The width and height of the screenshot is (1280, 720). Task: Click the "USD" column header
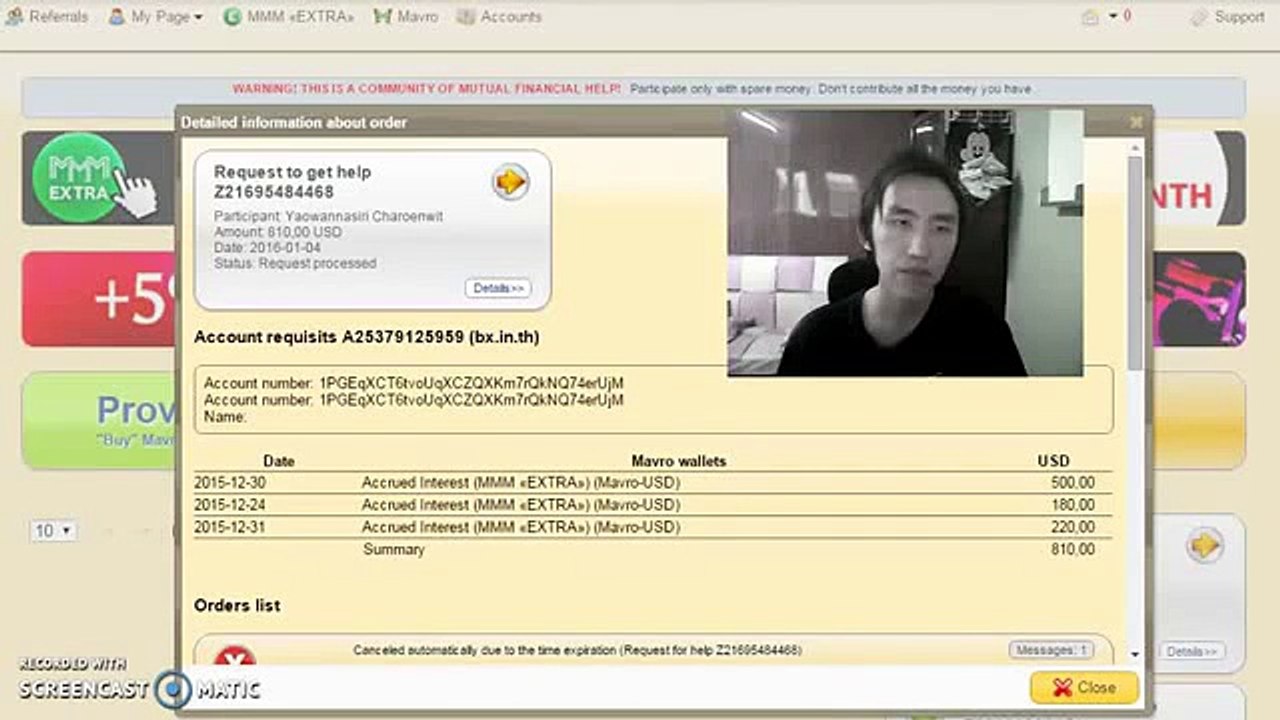click(x=1054, y=461)
